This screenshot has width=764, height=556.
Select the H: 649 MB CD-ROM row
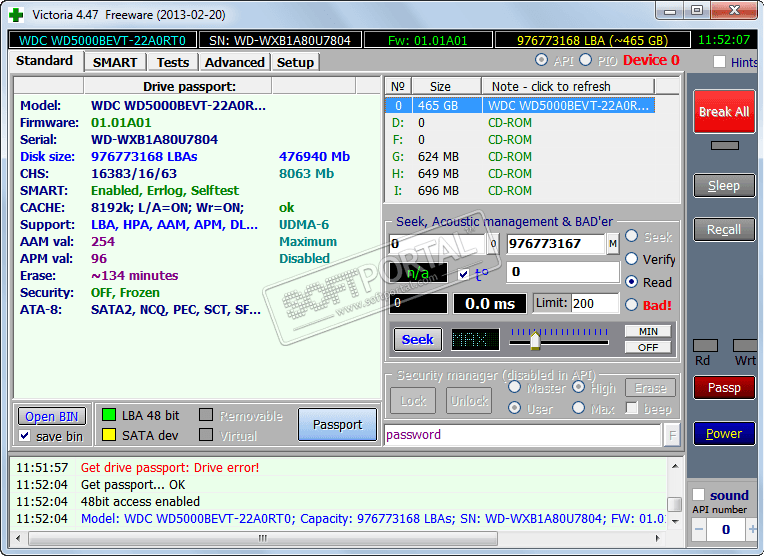pyautogui.click(x=519, y=173)
